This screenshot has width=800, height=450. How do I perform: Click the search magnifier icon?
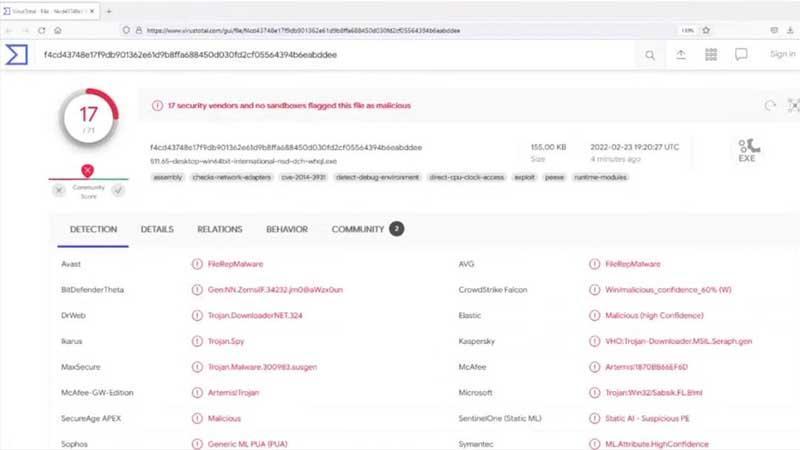pyautogui.click(x=649, y=55)
